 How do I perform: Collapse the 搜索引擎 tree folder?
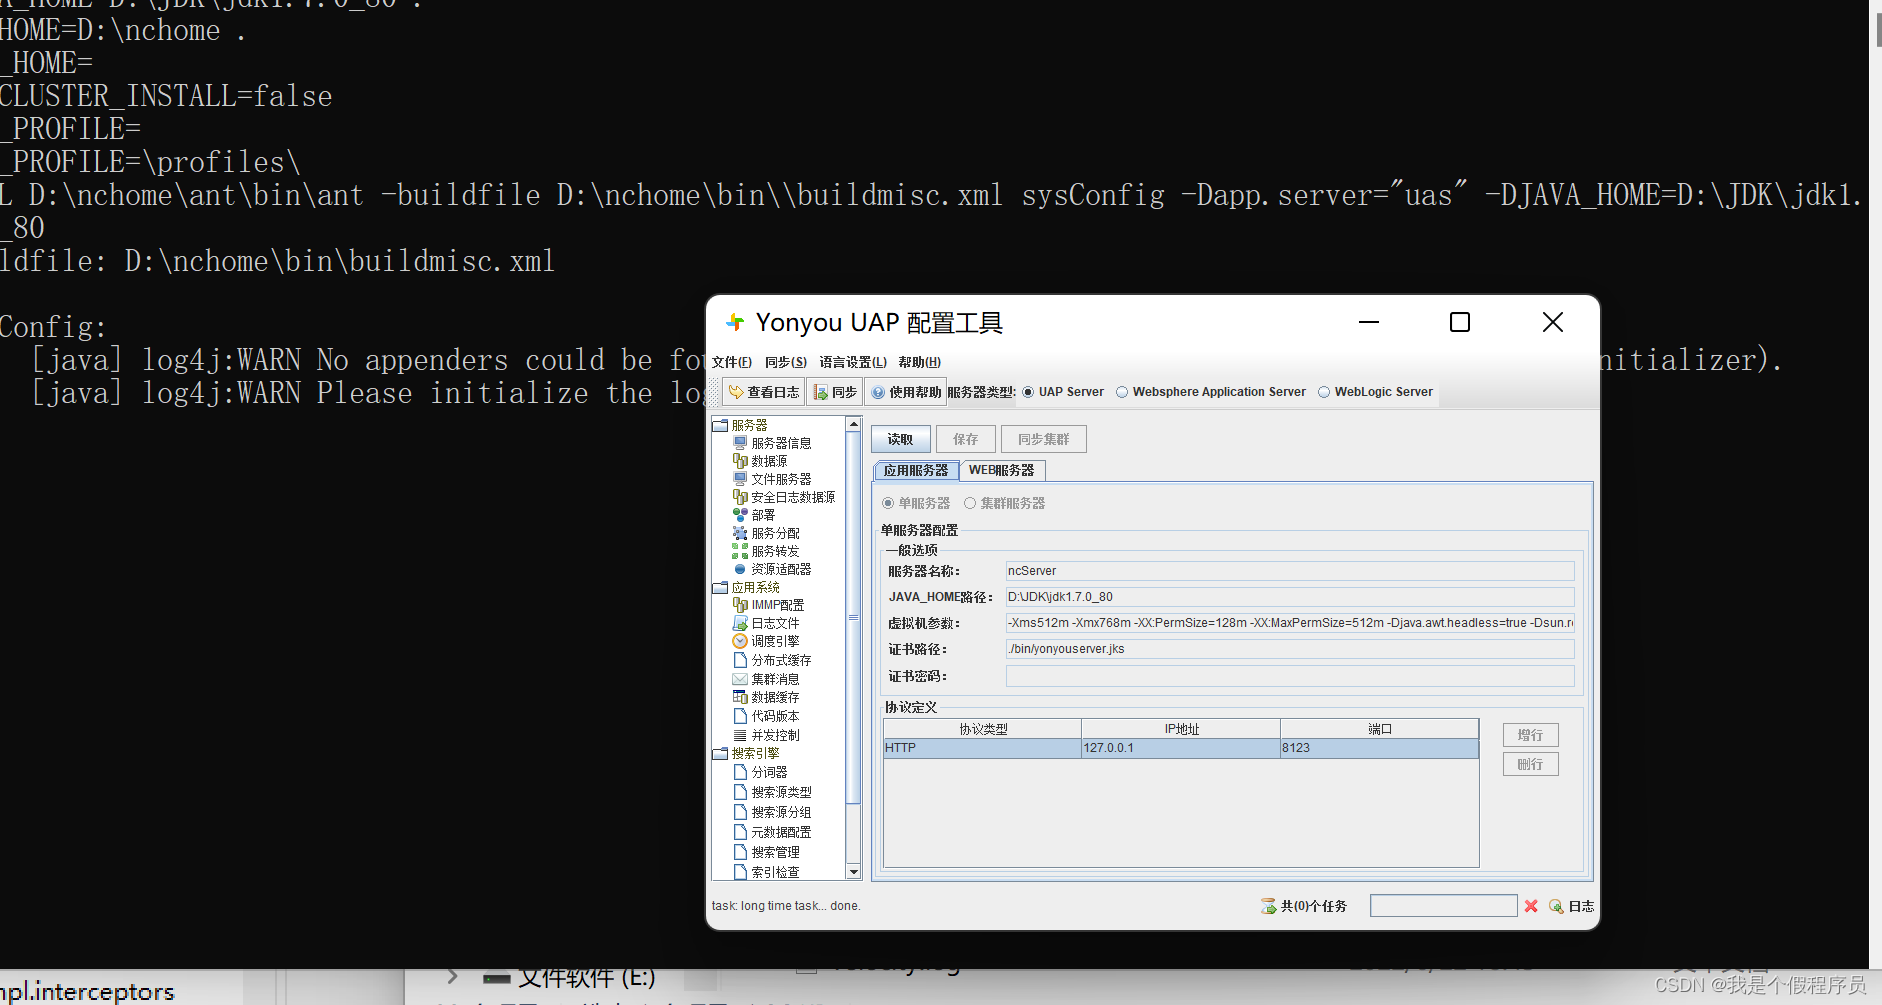(x=720, y=753)
